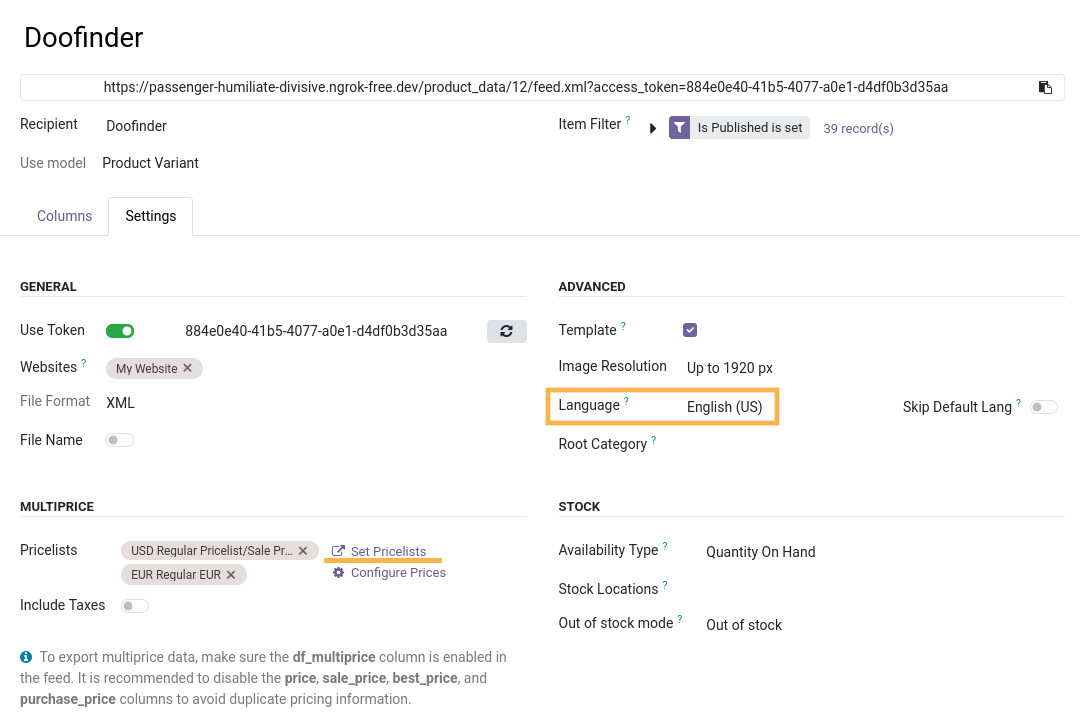Disable the Use Token toggle
The height and width of the screenshot is (723, 1080).
click(x=120, y=331)
